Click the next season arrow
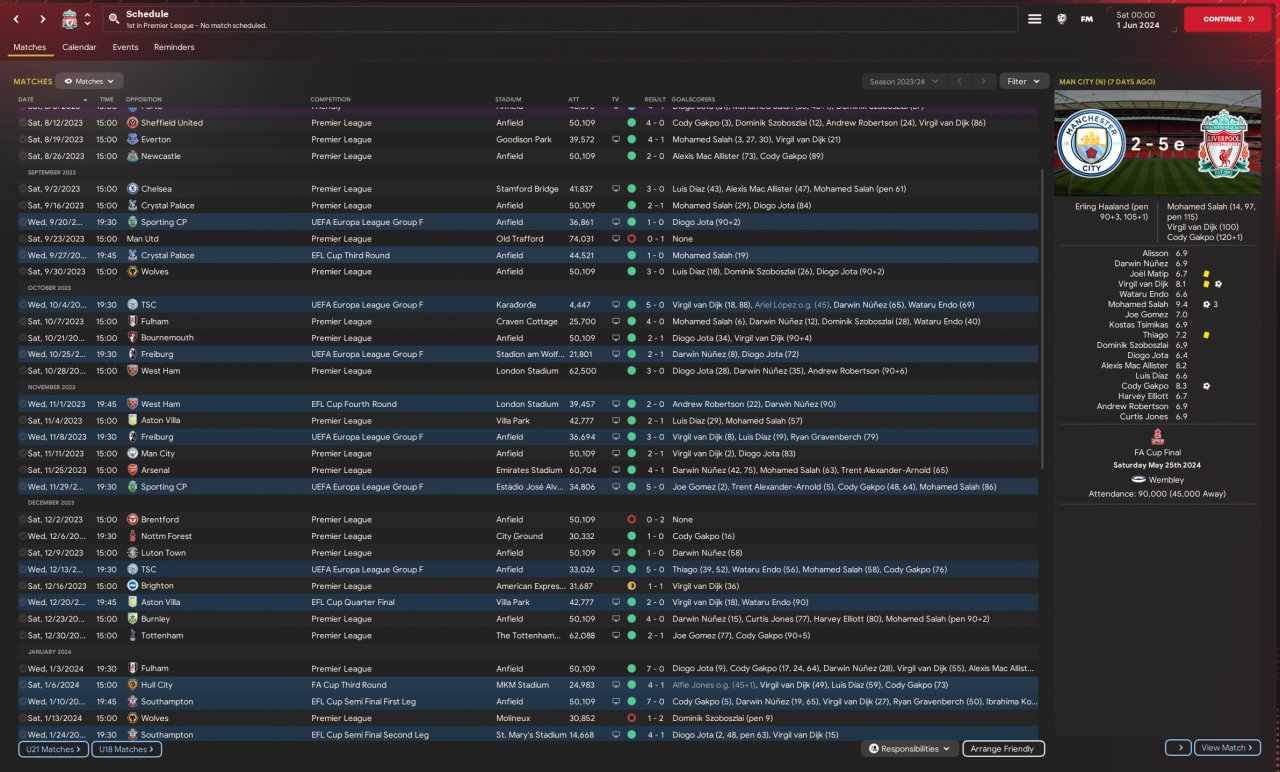Image resolution: width=1280 pixels, height=772 pixels. pos(984,81)
